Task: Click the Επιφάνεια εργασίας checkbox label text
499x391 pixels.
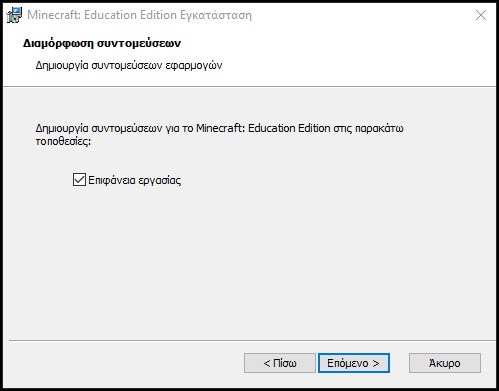Action: (135, 180)
